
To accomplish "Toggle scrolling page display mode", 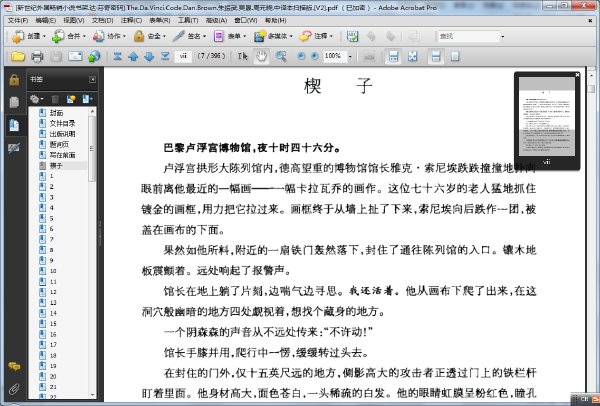I will pyautogui.click(x=393, y=57).
